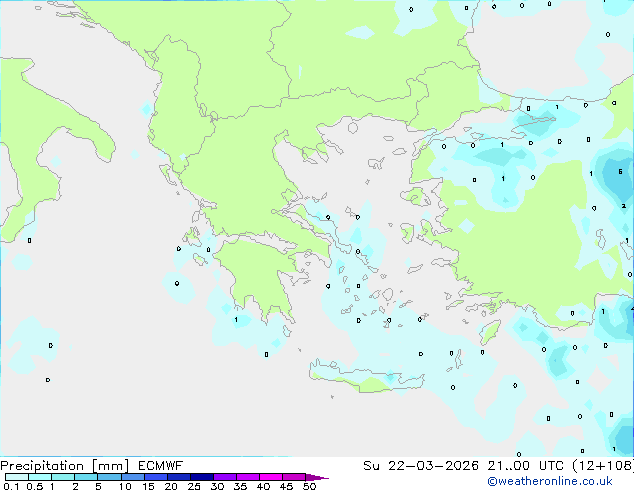Viewport: 634px width, 490px height.
Task: Click the 0.1–0.5 mm legend color swatch
Action: click(x=17, y=477)
